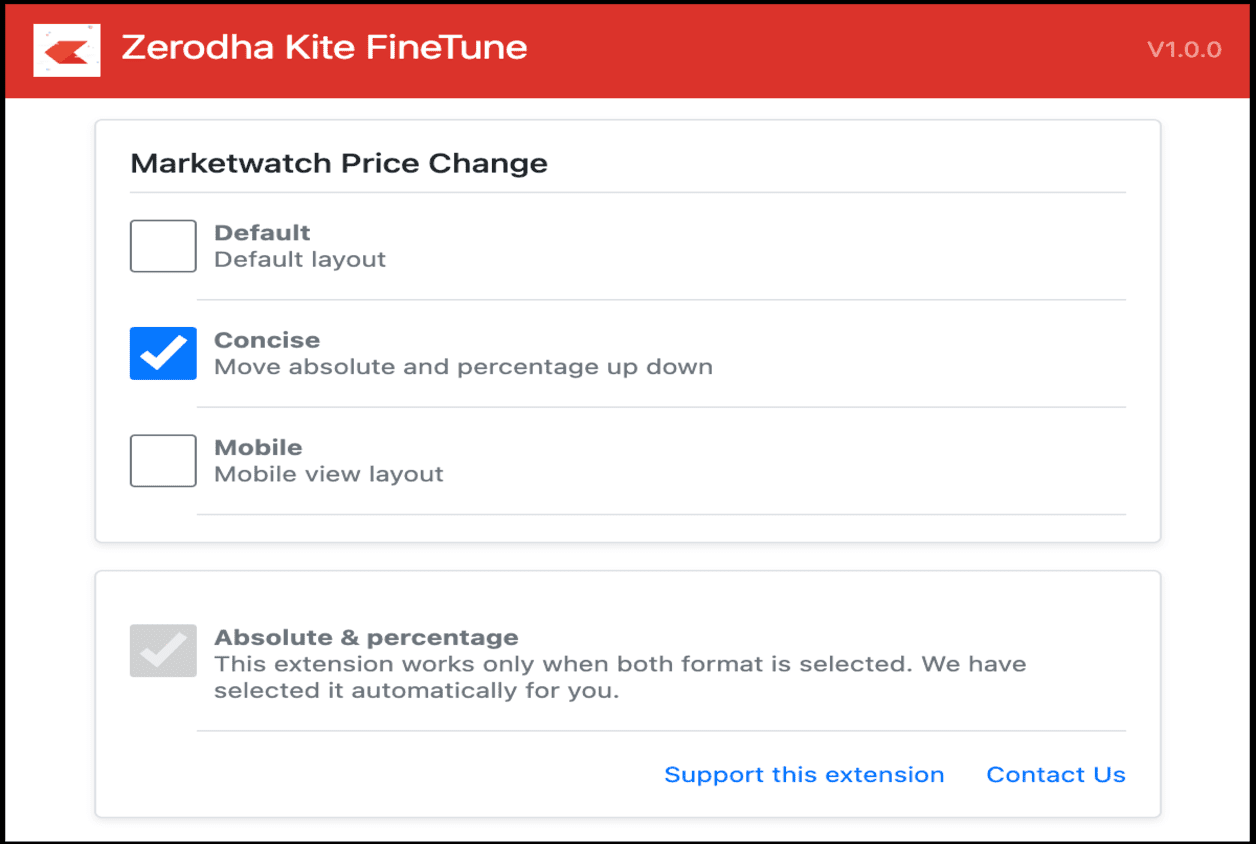Viewport: 1256px width, 844px height.
Task: Open the Contact Us link
Action: (x=1056, y=775)
